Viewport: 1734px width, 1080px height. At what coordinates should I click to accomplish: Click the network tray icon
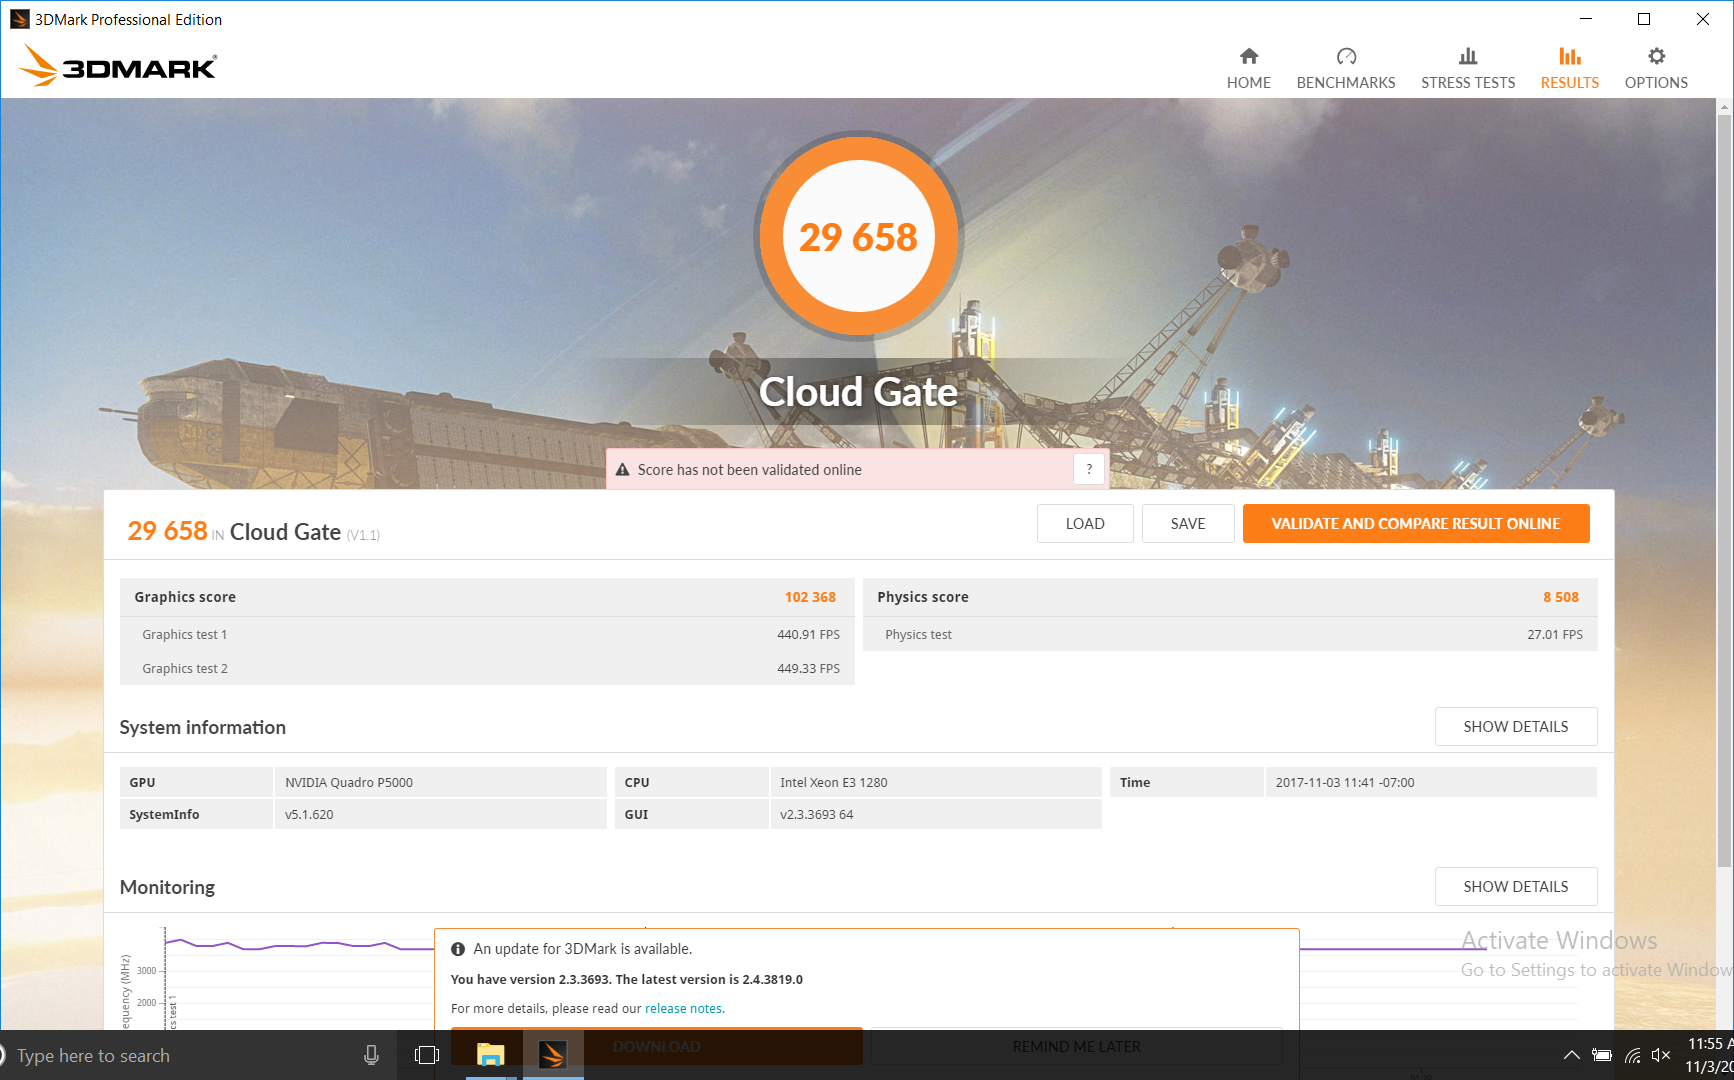[x=1632, y=1055]
